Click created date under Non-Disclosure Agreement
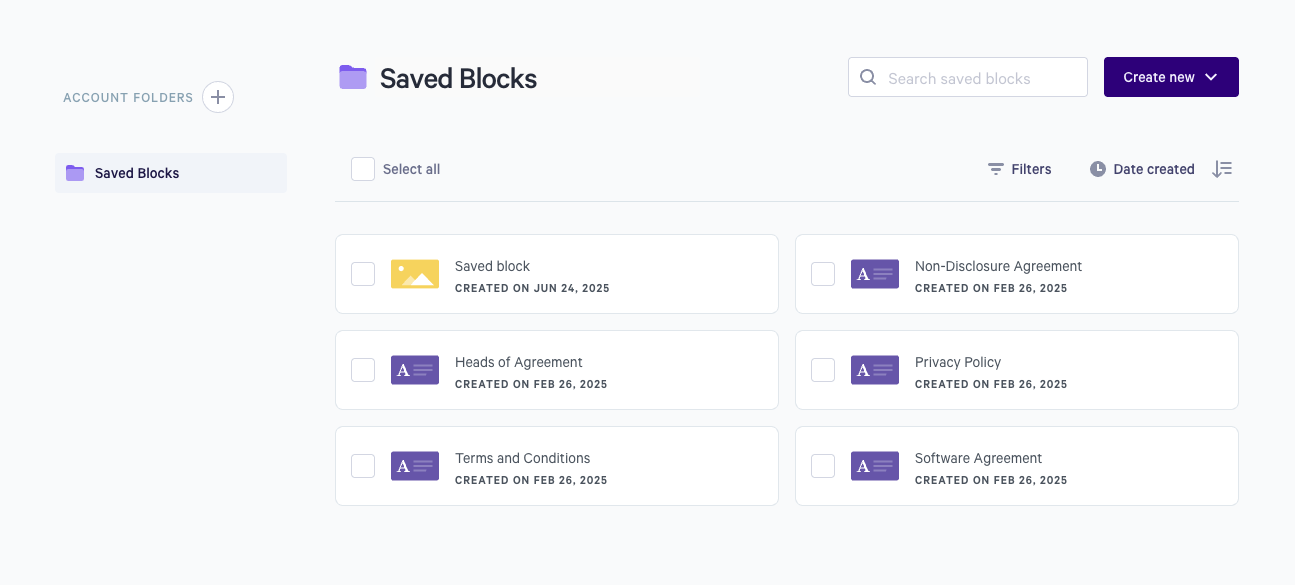This screenshot has width=1295, height=585. click(x=991, y=288)
